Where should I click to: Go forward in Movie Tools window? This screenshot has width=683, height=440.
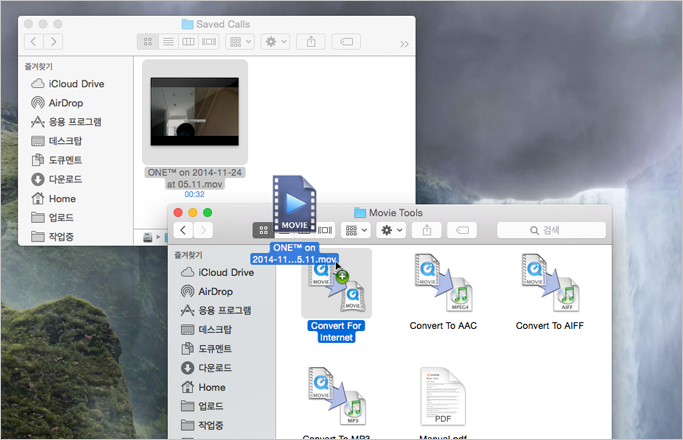203,230
